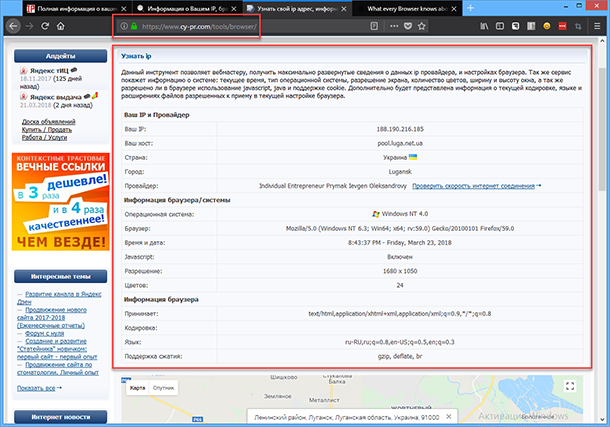The width and height of the screenshot is (610, 427).
Task: Click the yellow smiley extension icon
Action: point(547,26)
